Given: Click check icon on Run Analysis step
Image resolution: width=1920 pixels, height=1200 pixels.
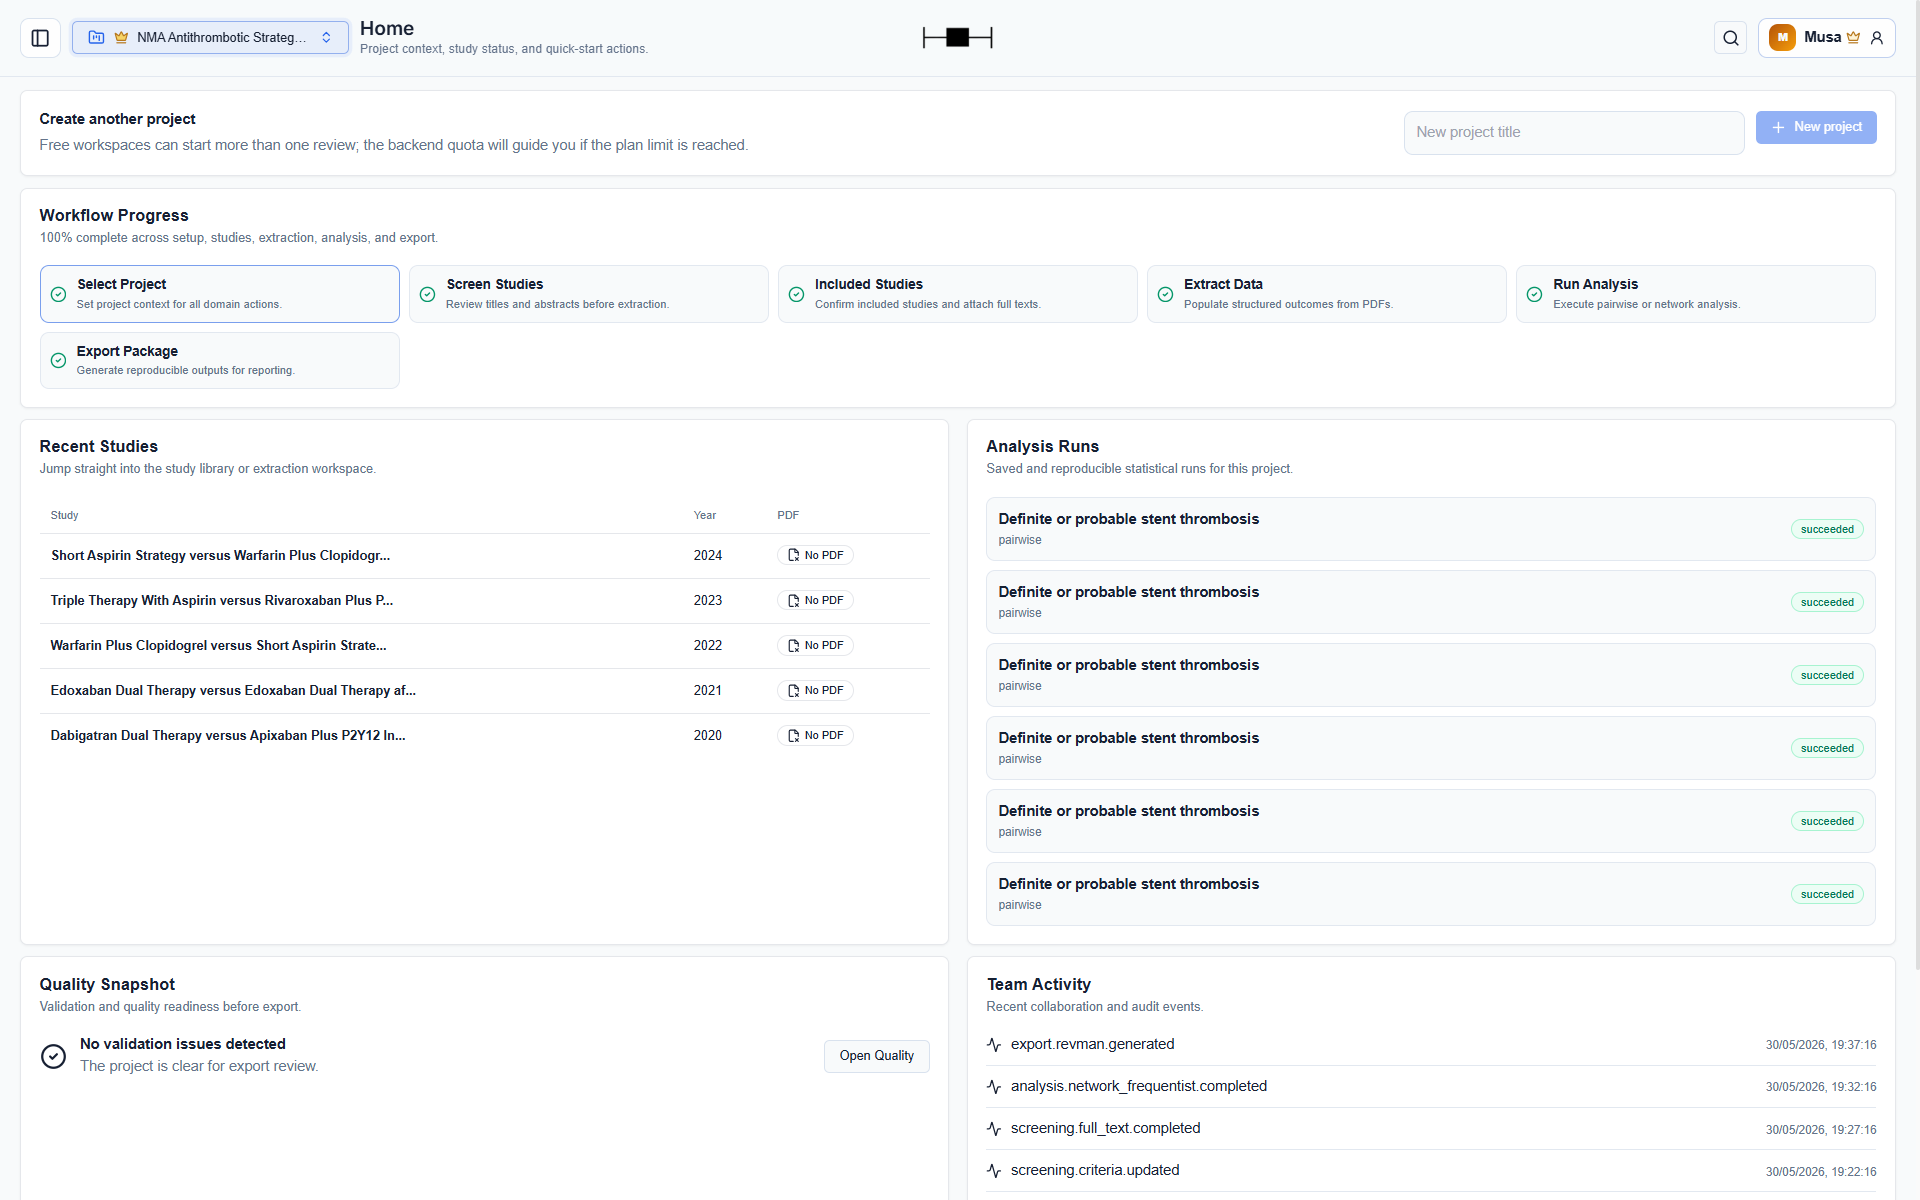Looking at the screenshot, I should click(x=1534, y=294).
